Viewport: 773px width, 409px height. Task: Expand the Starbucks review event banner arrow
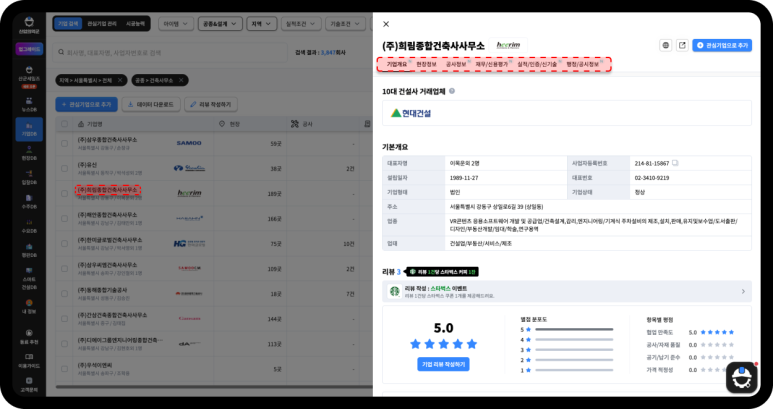(743, 292)
